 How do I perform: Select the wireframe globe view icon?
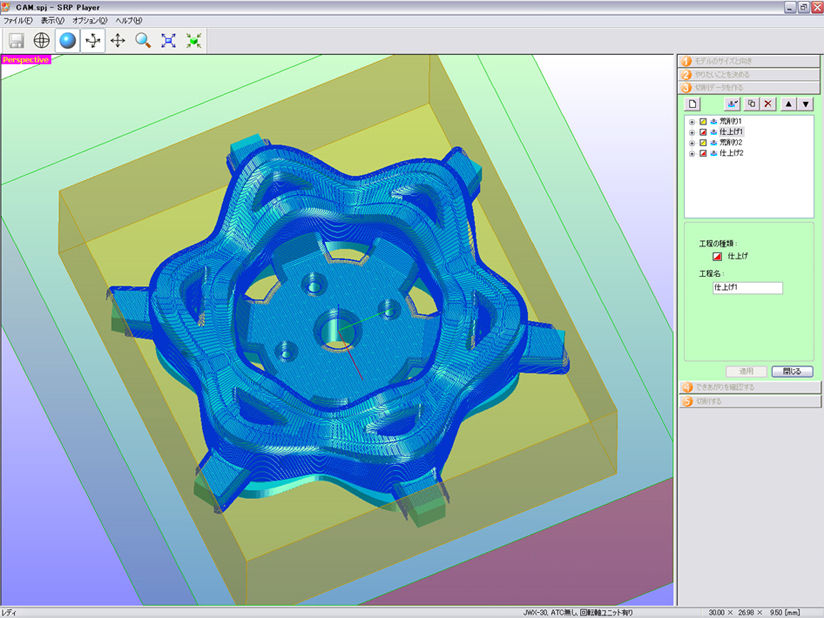[x=42, y=41]
